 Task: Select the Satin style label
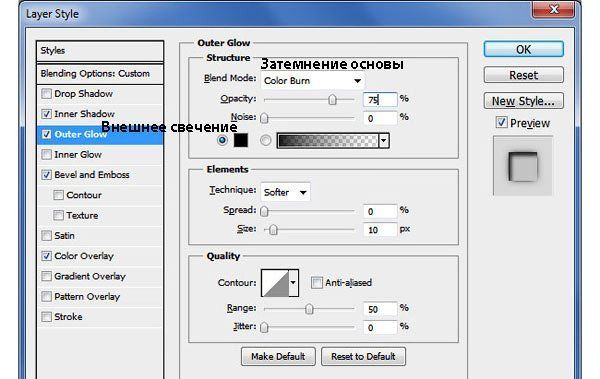coord(64,236)
